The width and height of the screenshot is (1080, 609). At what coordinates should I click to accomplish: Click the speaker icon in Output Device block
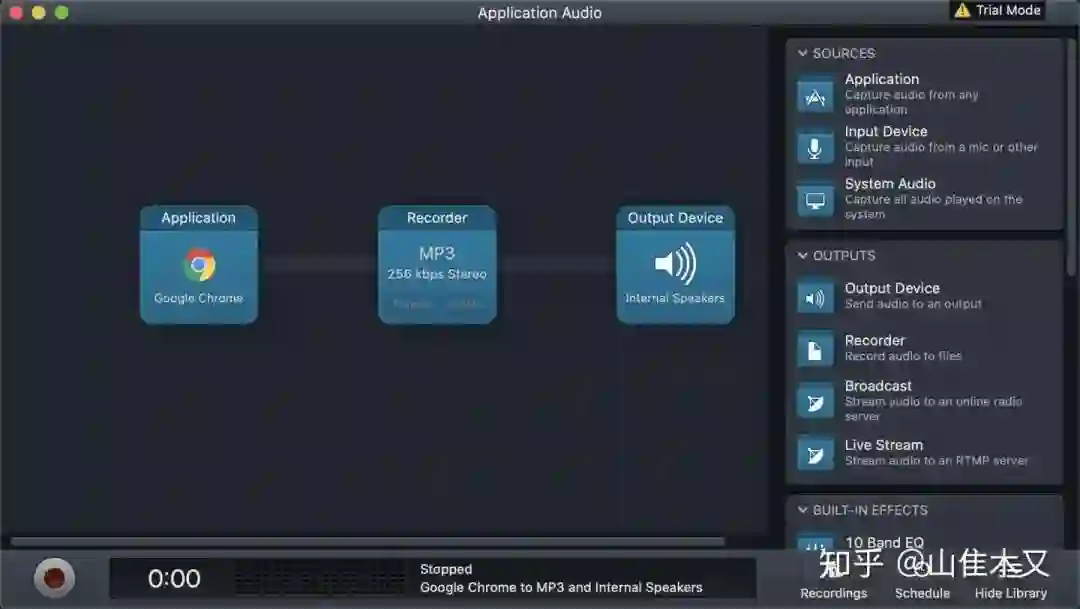coord(675,263)
